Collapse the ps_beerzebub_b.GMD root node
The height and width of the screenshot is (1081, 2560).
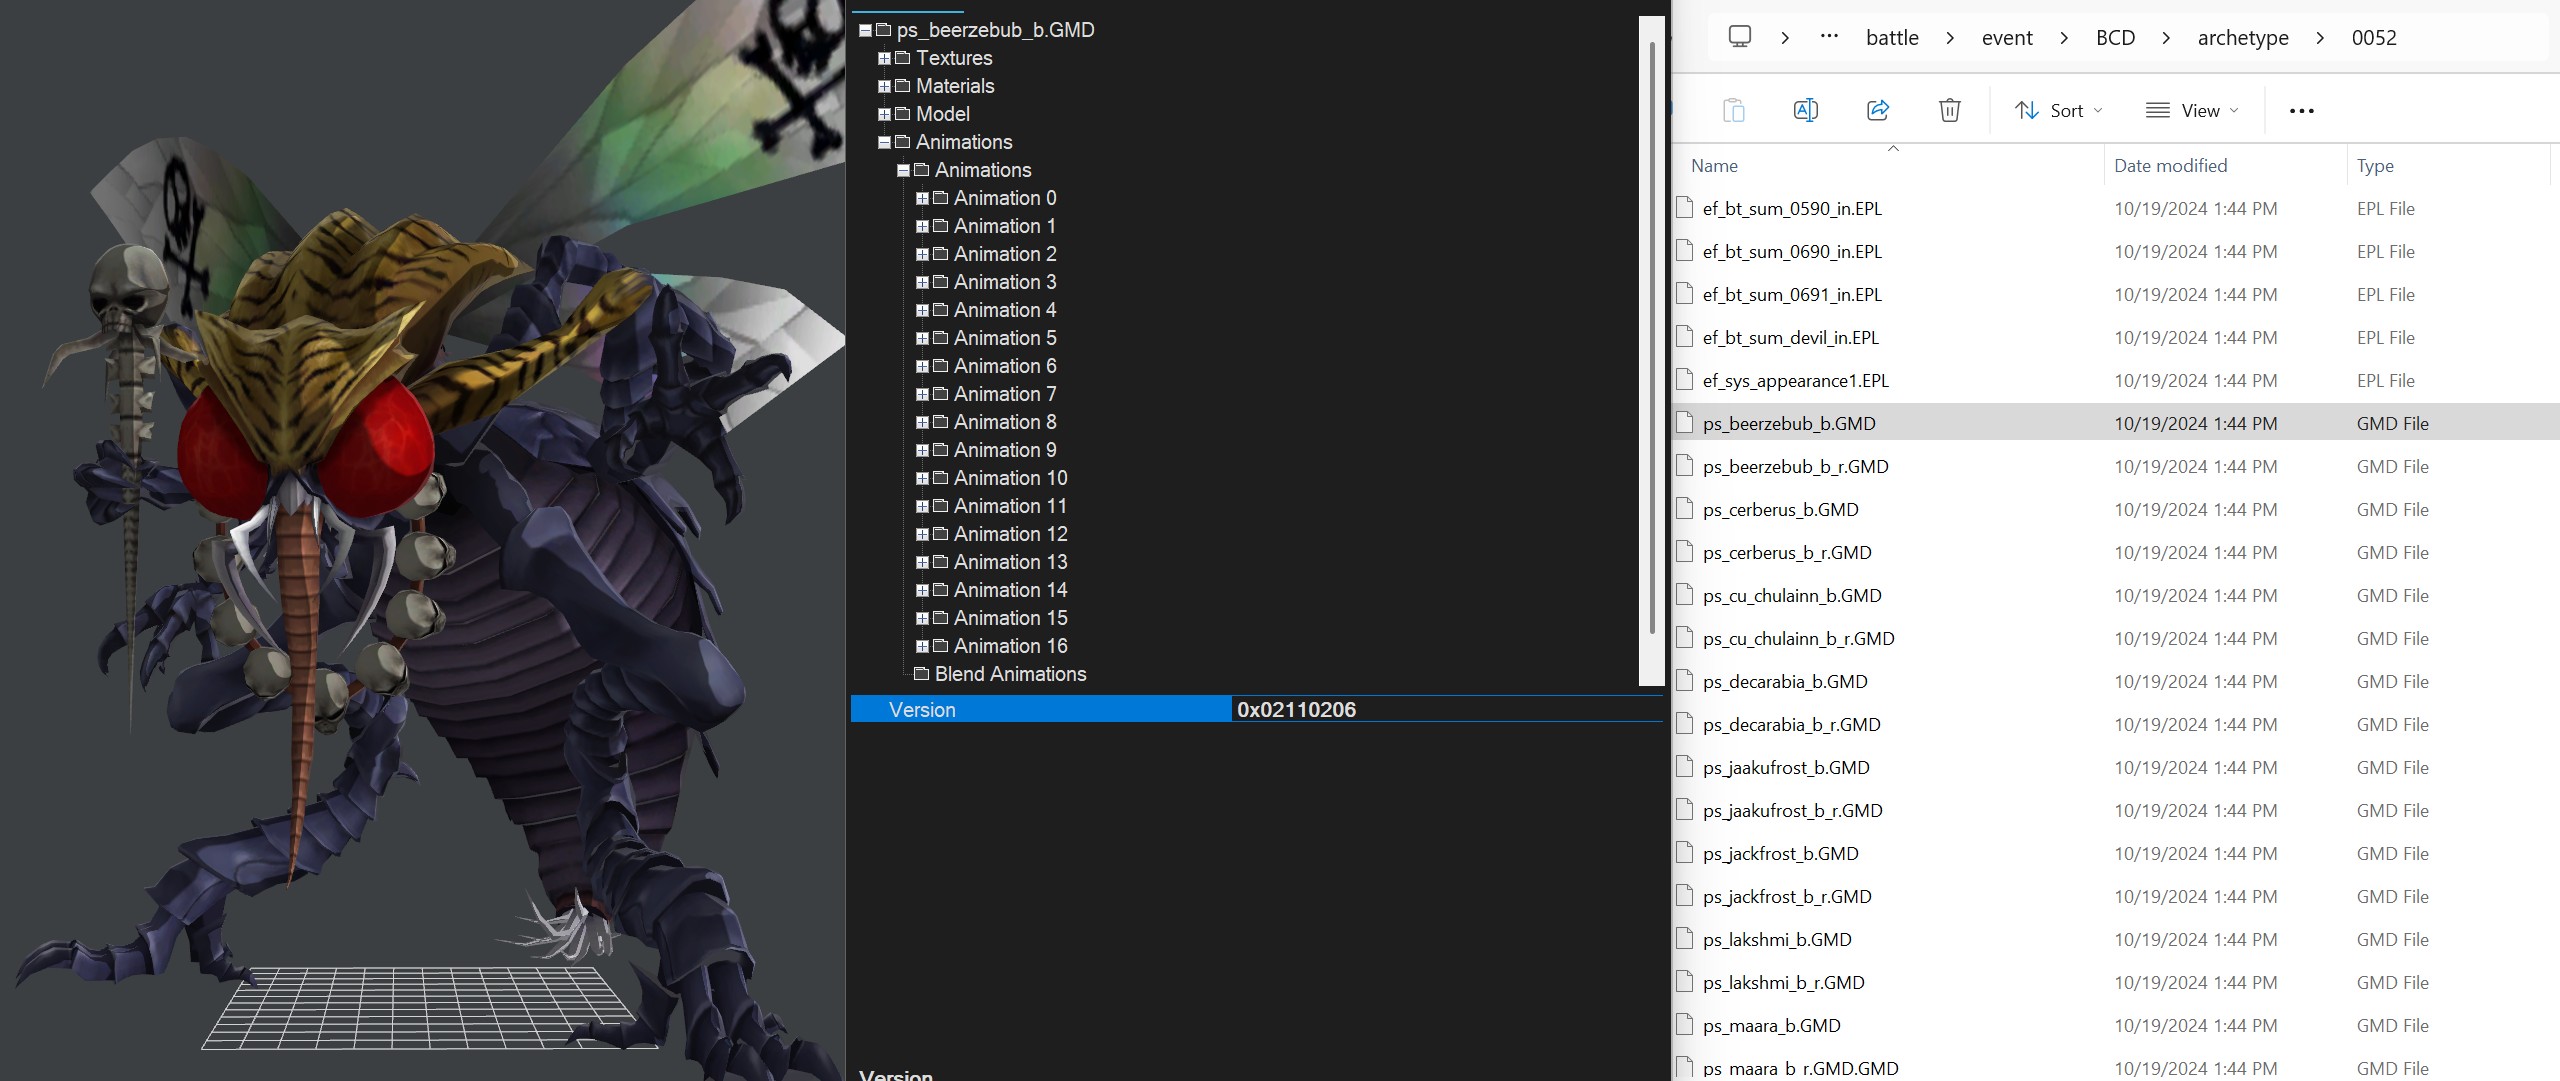(x=866, y=30)
